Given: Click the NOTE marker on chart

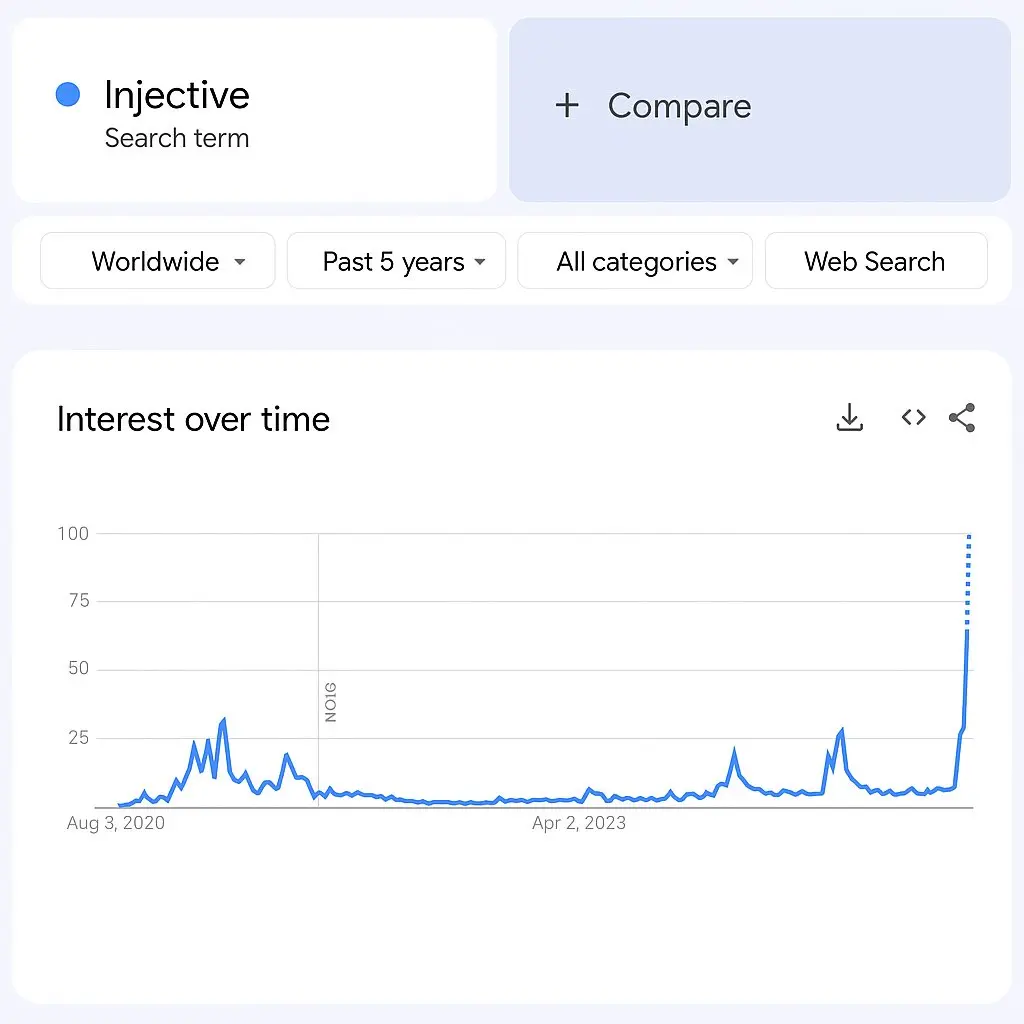Looking at the screenshot, I should [x=330, y=702].
